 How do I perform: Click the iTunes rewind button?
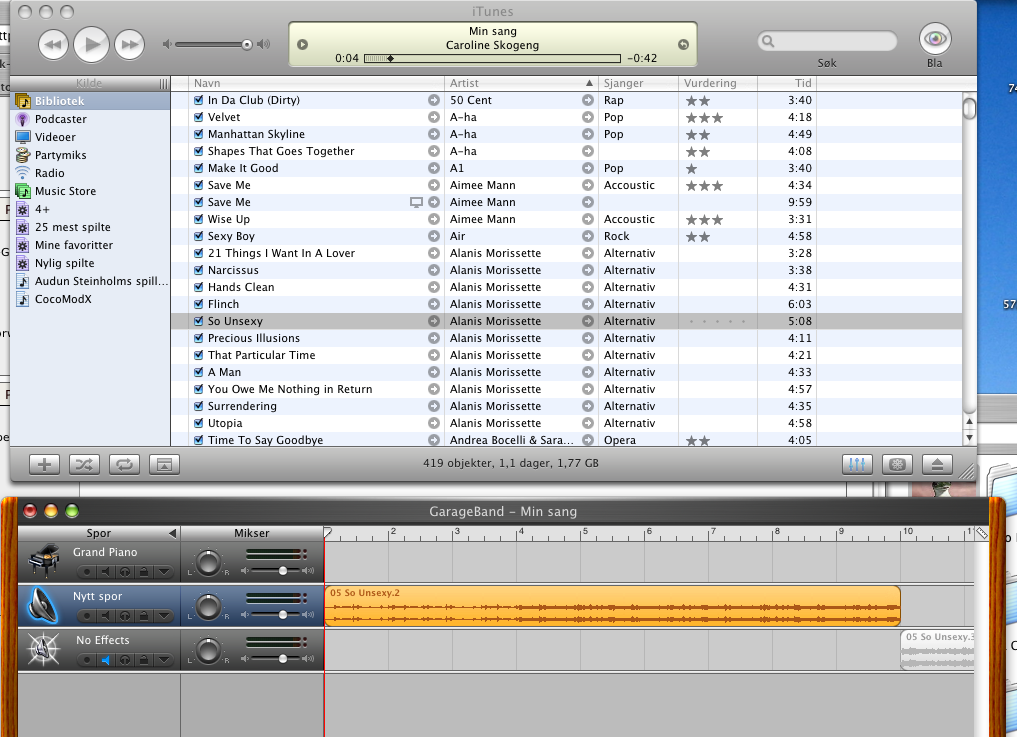point(53,45)
